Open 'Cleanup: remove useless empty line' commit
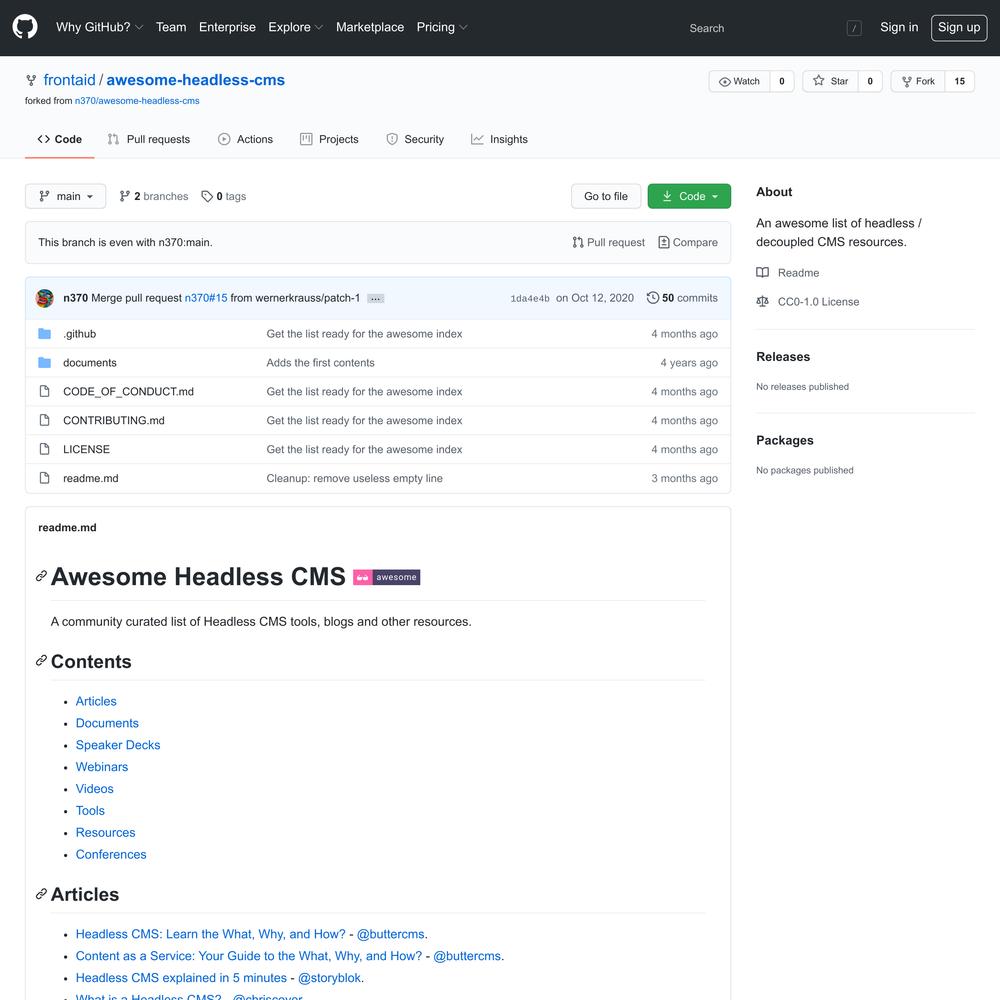The image size is (1000, 1000). tap(355, 478)
